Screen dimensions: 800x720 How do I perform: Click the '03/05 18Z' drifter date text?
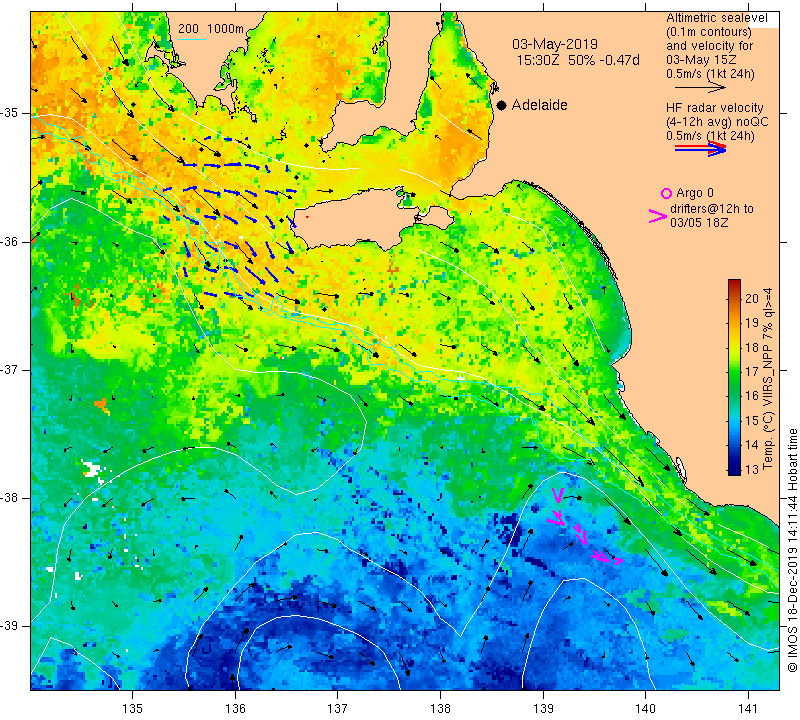(699, 223)
